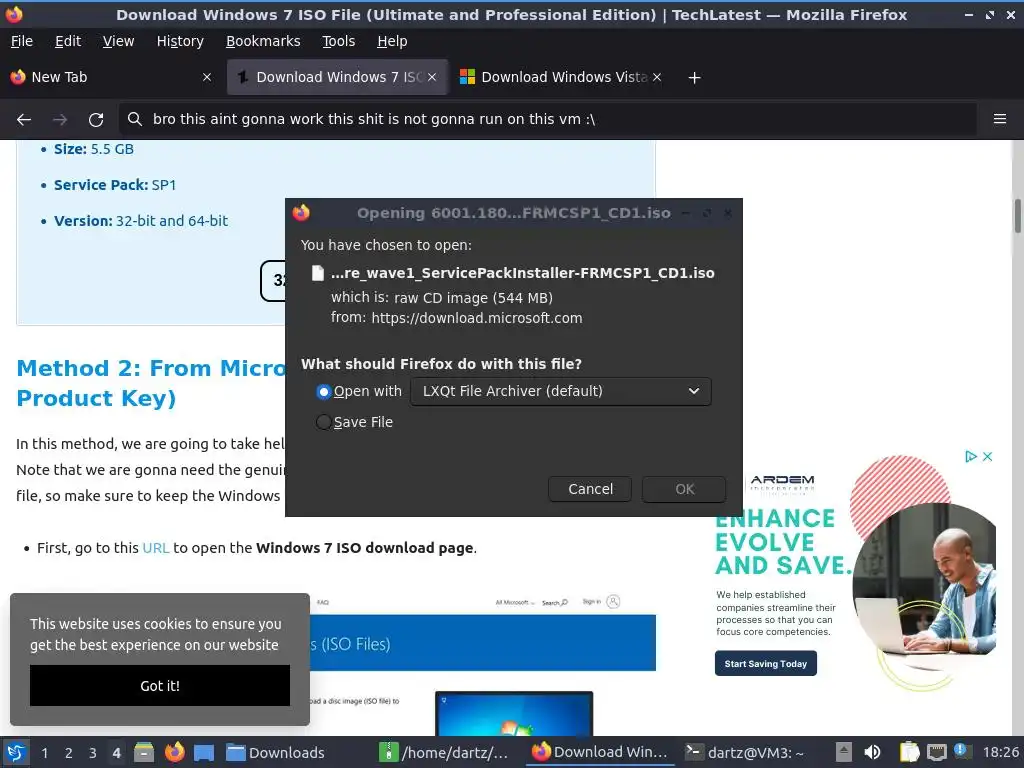Click the Service Pack: SP1 list item
Viewport: 1024px width, 768px height.
point(115,185)
